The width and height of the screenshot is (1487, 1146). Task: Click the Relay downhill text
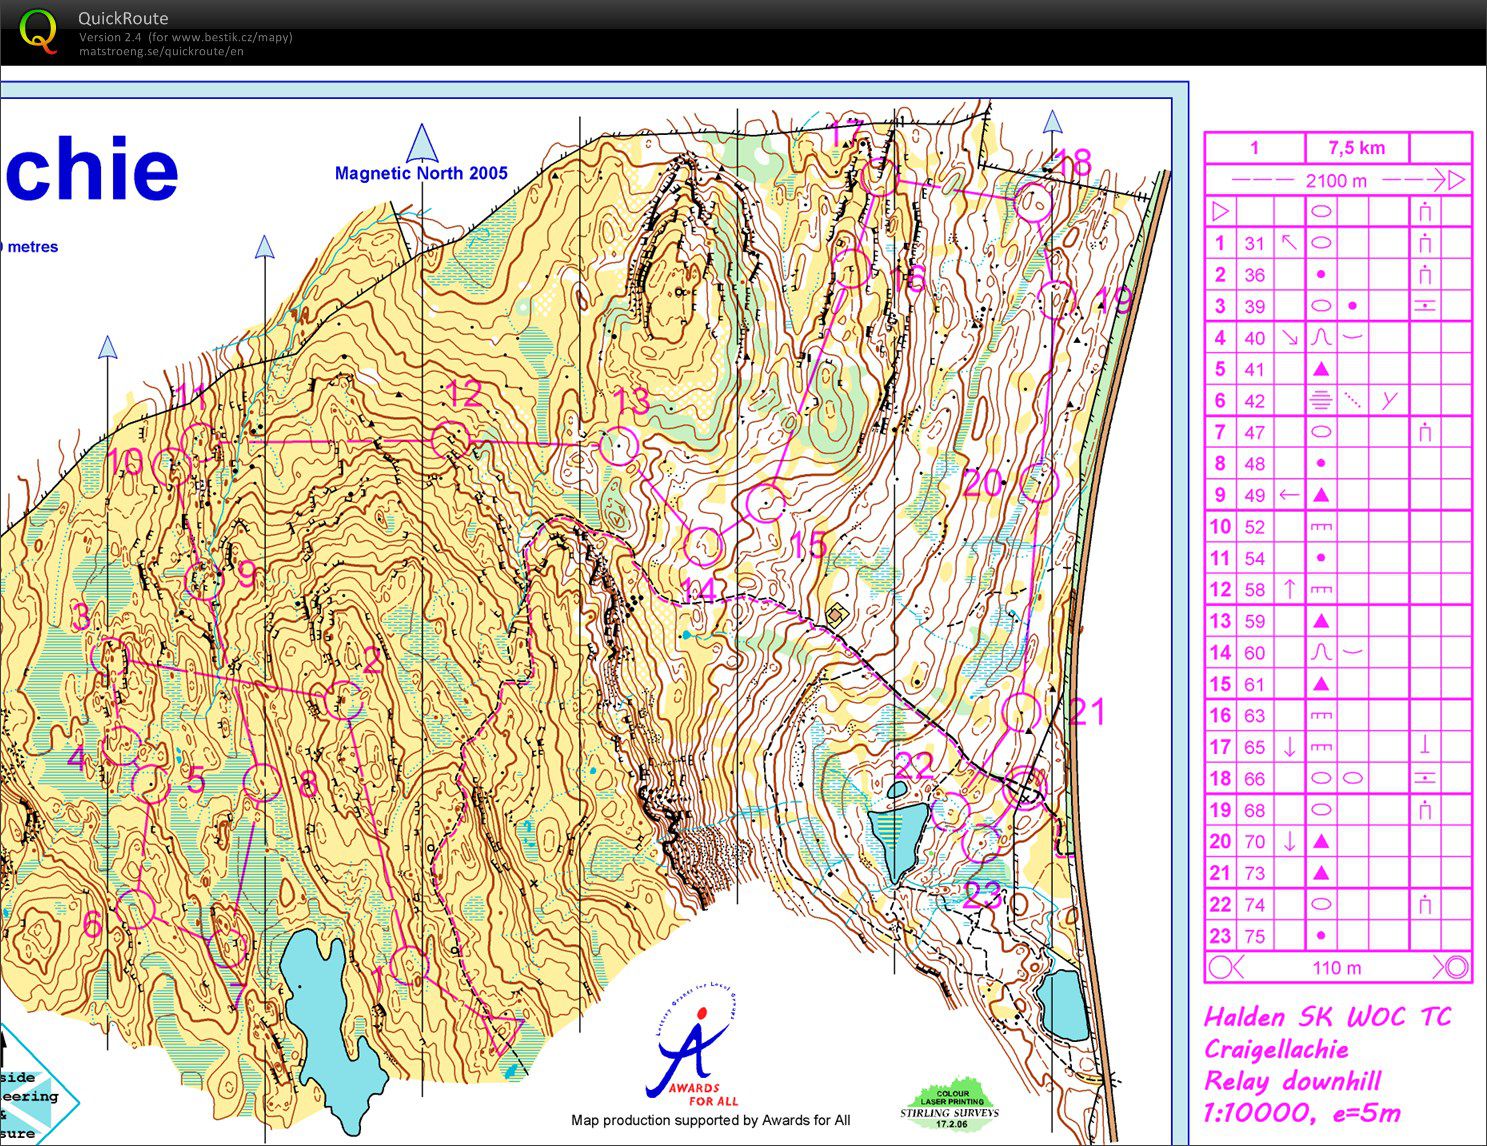1293,1081
